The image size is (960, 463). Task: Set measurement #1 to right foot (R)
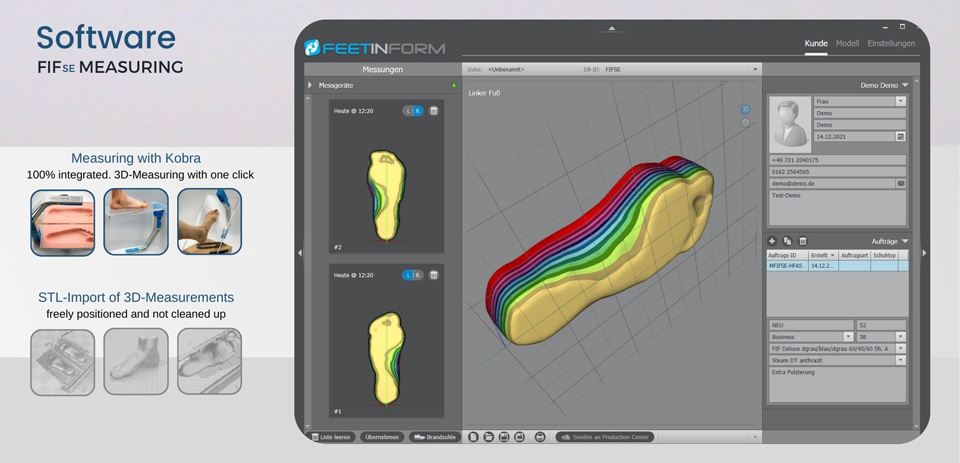click(418, 275)
